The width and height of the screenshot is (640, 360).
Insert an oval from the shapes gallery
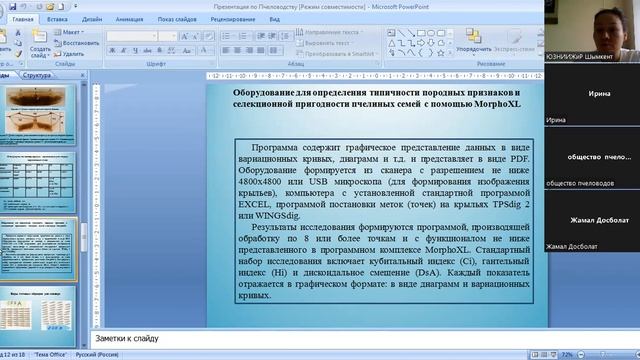tap(431, 33)
